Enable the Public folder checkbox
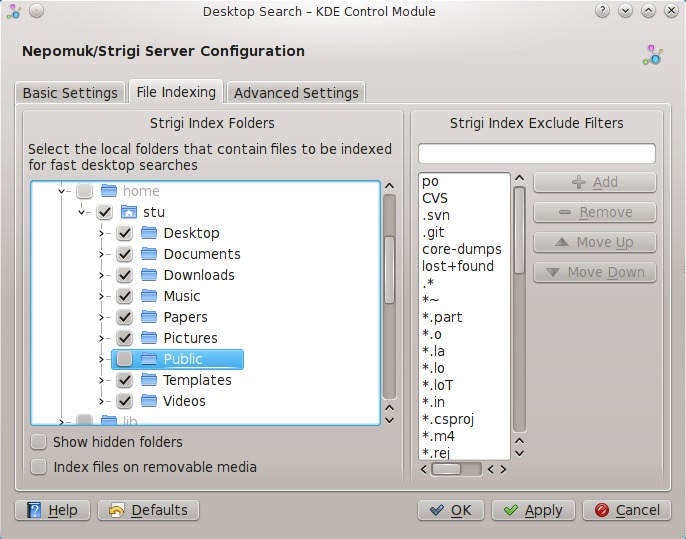Screen dimensions: 686x539 point(124,359)
